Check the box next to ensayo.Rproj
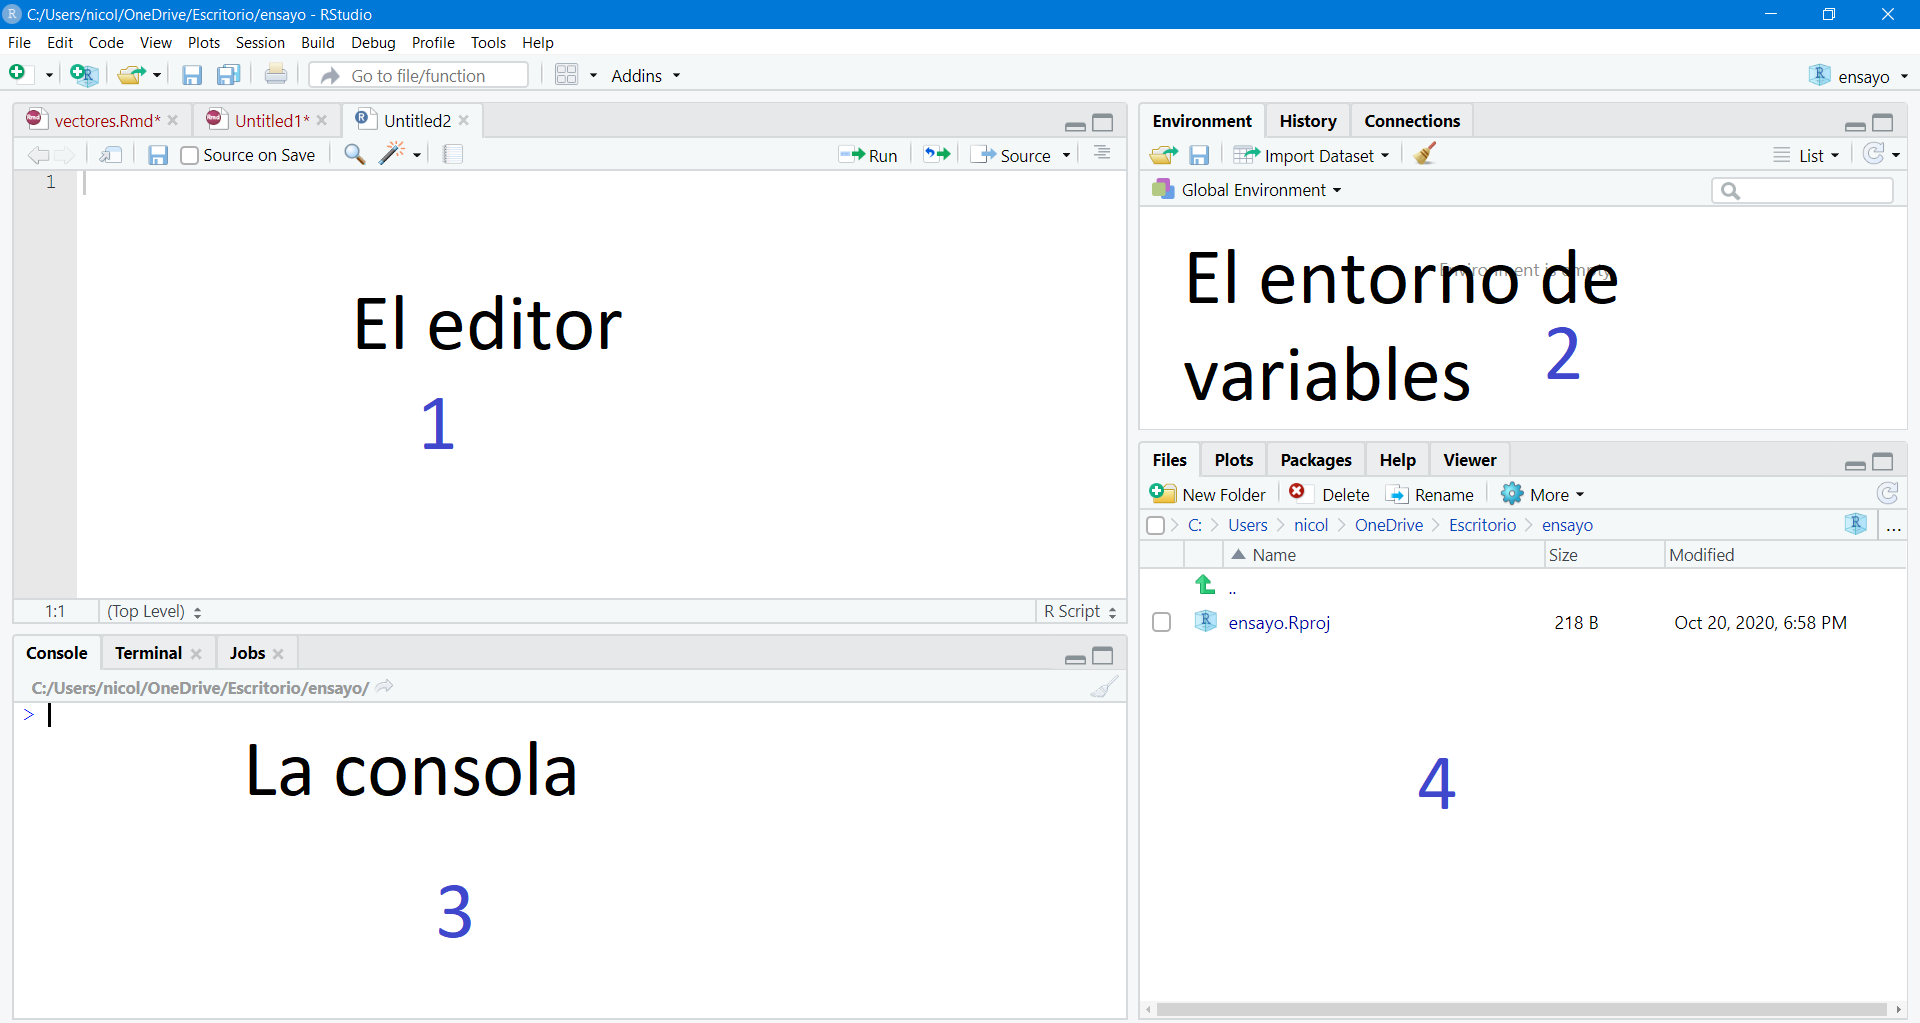 pyautogui.click(x=1161, y=622)
